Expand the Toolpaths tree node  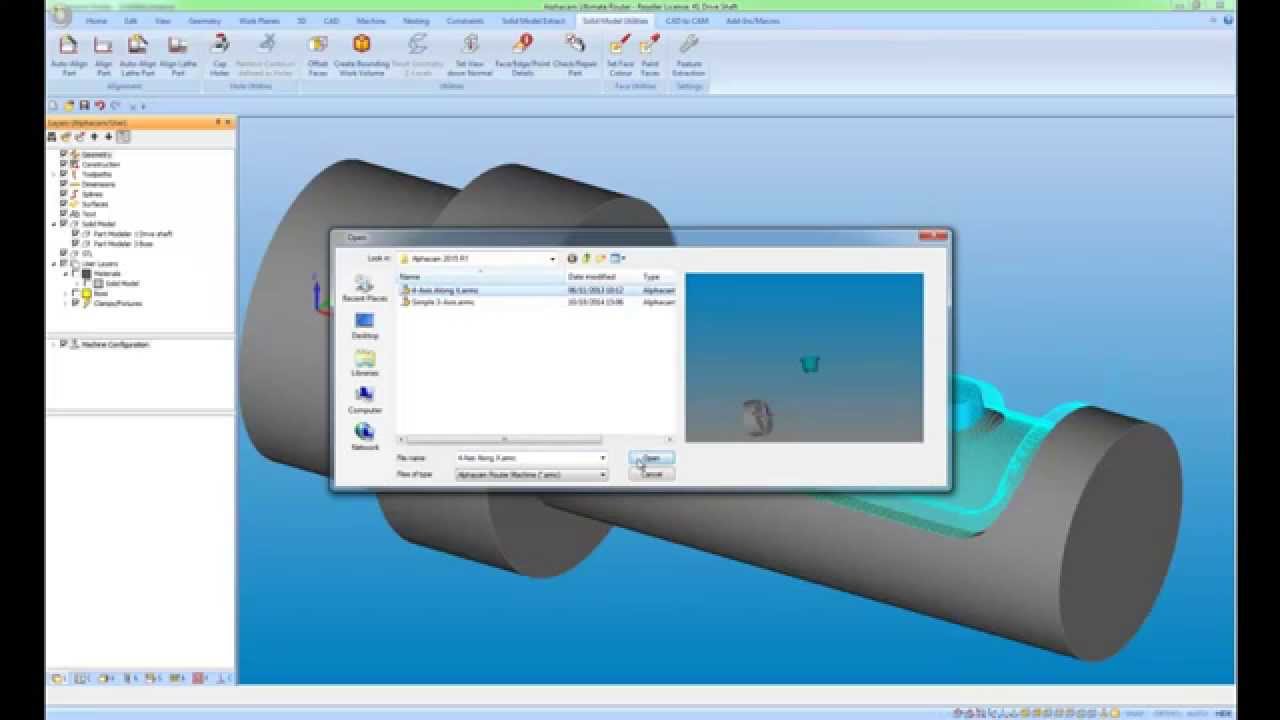coord(54,174)
